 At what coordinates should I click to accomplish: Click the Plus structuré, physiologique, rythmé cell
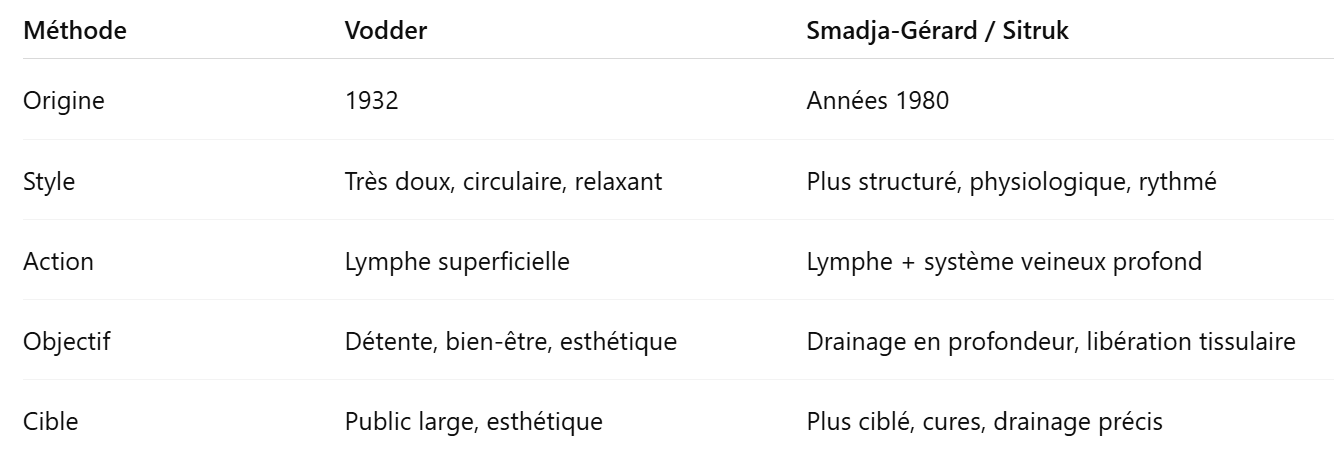tap(1011, 182)
